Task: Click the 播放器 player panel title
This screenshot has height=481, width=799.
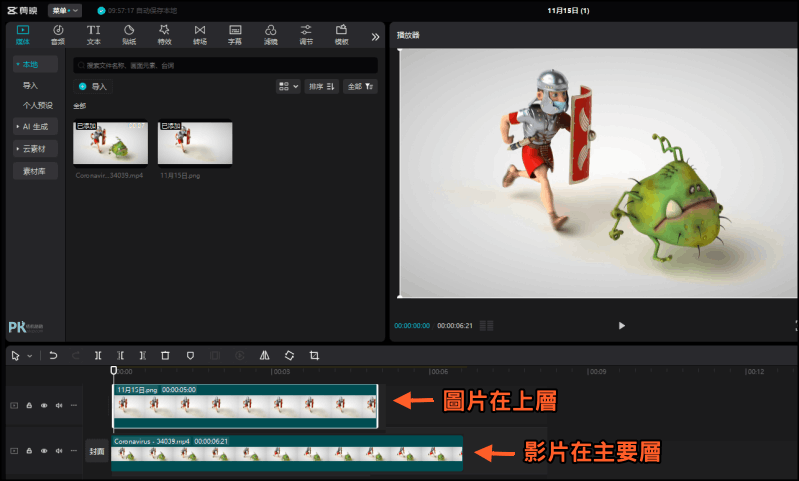Action: (408, 35)
